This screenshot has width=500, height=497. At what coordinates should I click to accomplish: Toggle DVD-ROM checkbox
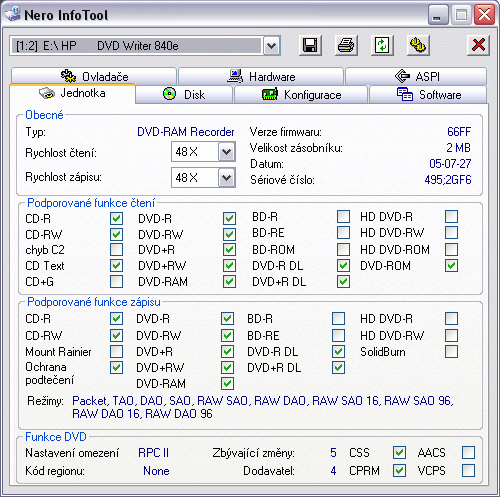coord(451,266)
